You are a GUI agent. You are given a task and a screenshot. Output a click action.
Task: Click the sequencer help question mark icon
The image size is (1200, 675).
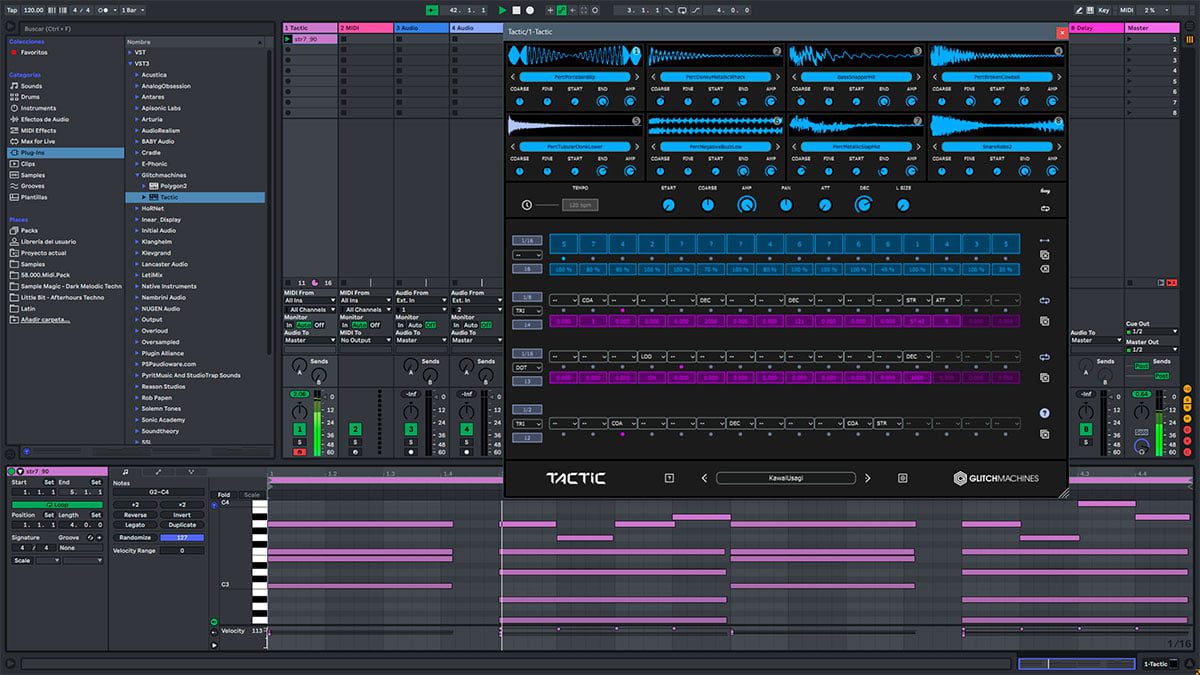point(1044,413)
